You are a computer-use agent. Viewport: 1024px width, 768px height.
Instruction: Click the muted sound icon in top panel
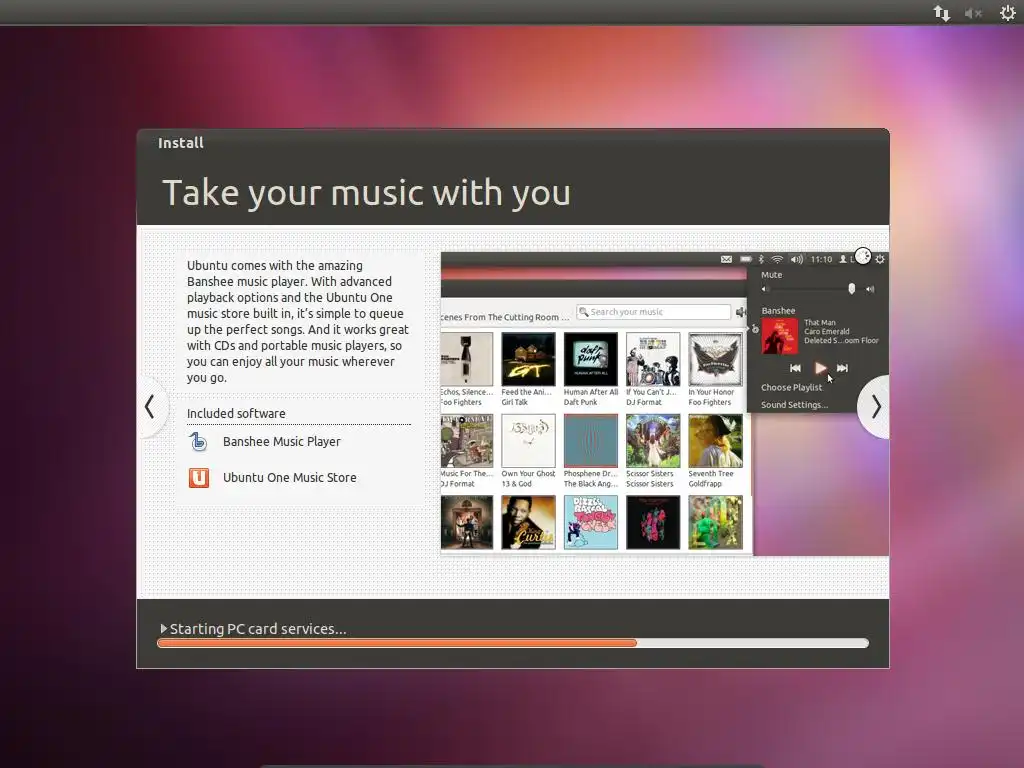tap(973, 13)
